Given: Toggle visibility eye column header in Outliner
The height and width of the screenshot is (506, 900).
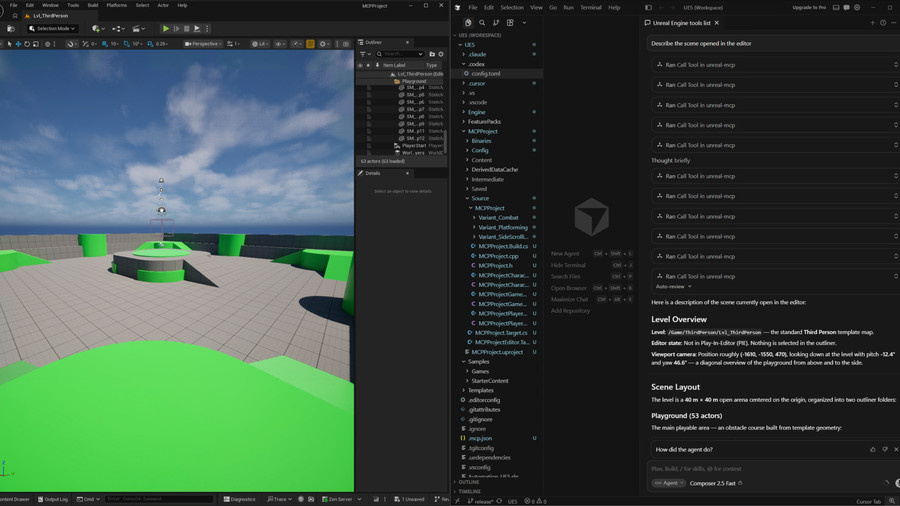Looking at the screenshot, I should coord(360,65).
